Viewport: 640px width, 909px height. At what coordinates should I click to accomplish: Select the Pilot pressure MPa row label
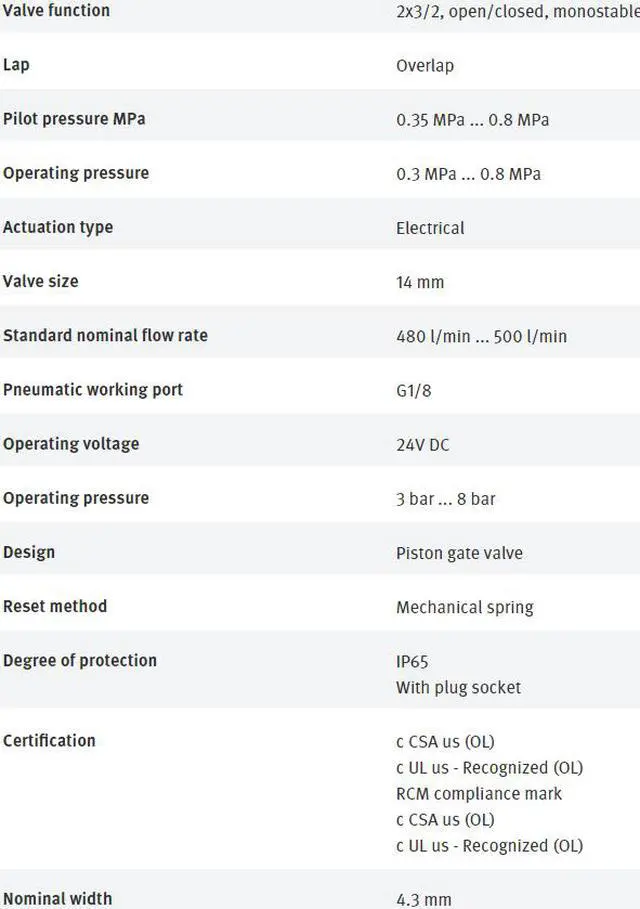[x=74, y=119]
